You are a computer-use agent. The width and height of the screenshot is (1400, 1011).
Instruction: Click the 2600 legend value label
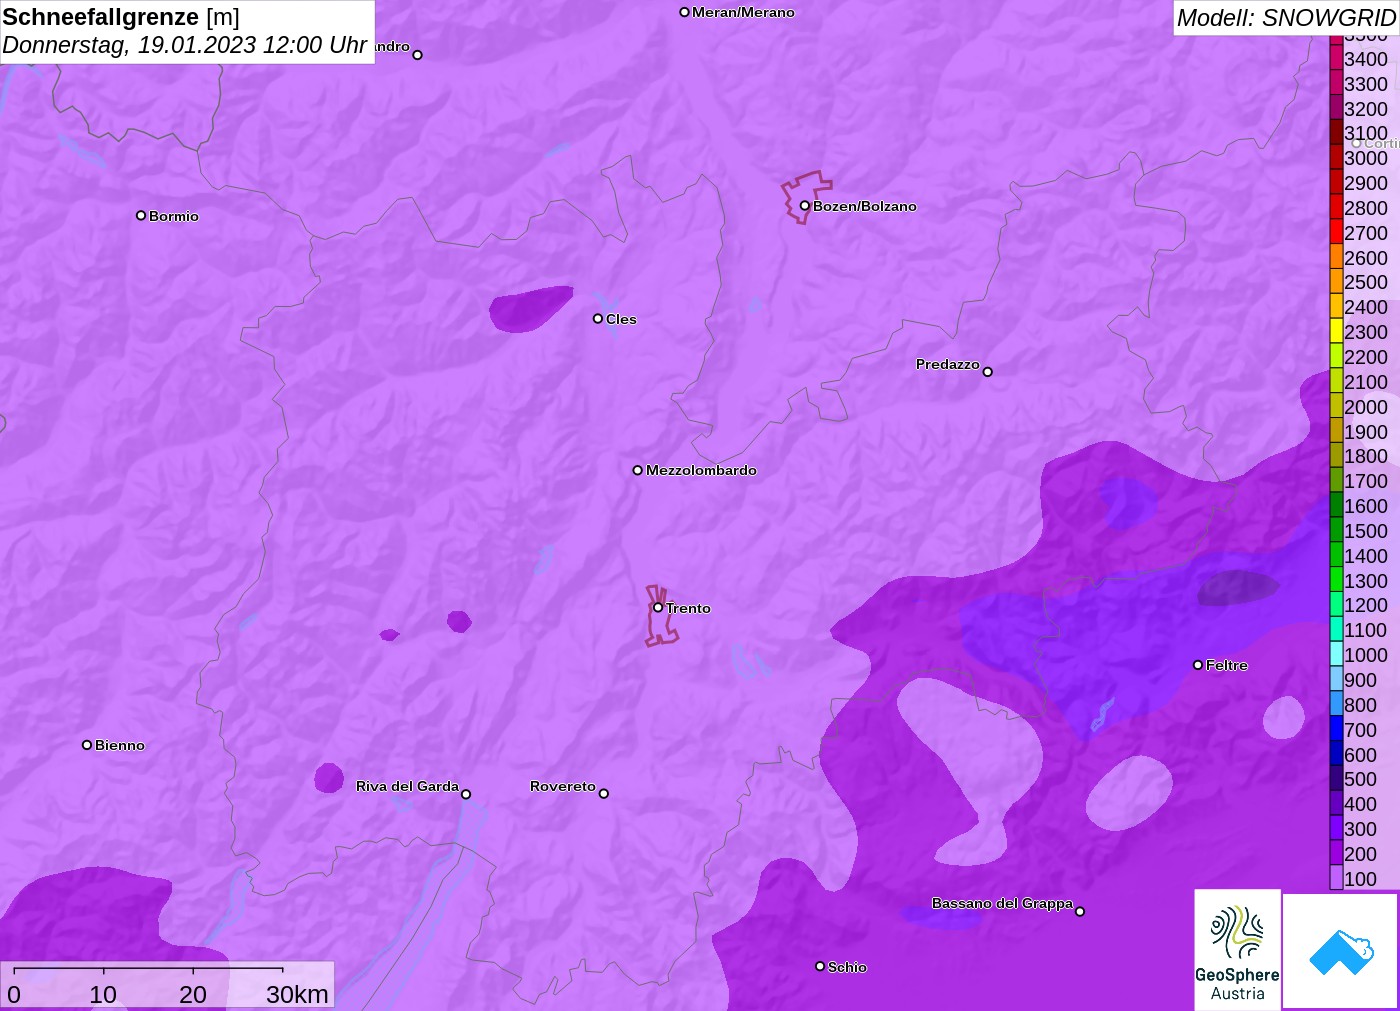click(x=1366, y=258)
